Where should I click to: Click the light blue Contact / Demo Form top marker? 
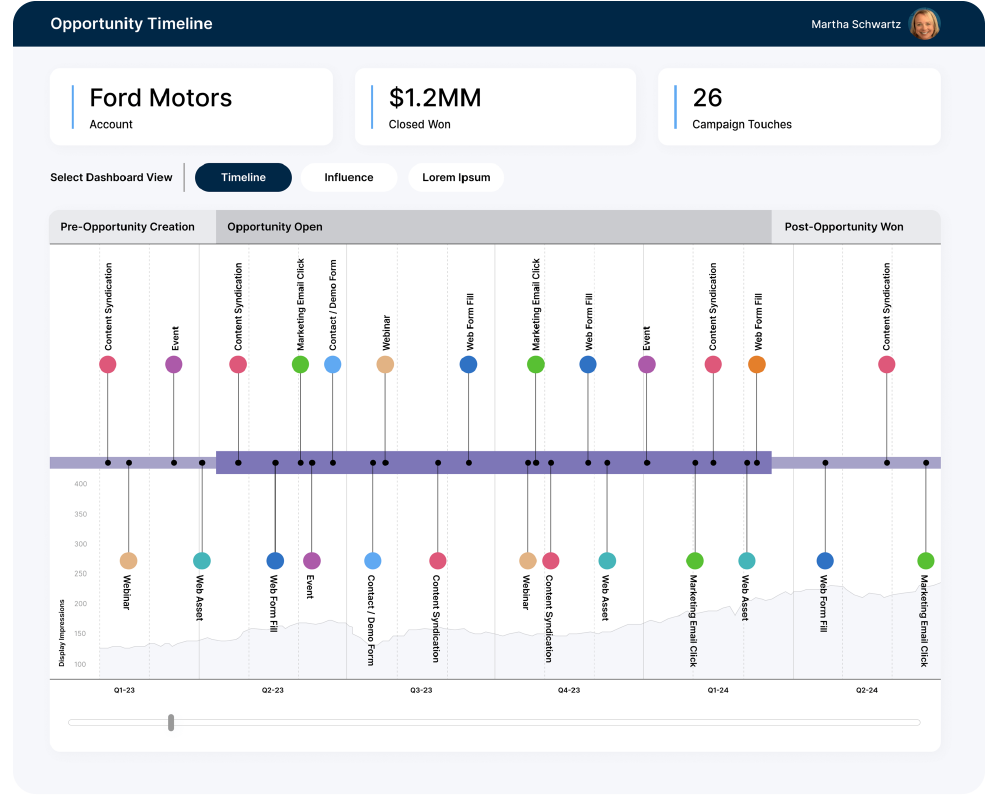pyautogui.click(x=333, y=364)
